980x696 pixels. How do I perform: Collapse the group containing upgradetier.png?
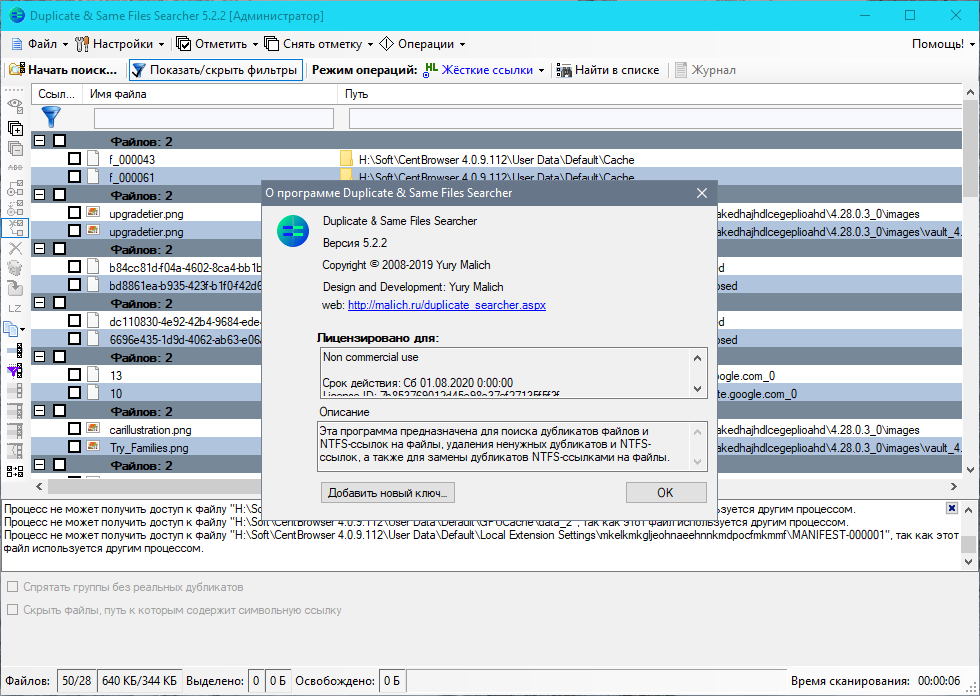(x=39, y=195)
